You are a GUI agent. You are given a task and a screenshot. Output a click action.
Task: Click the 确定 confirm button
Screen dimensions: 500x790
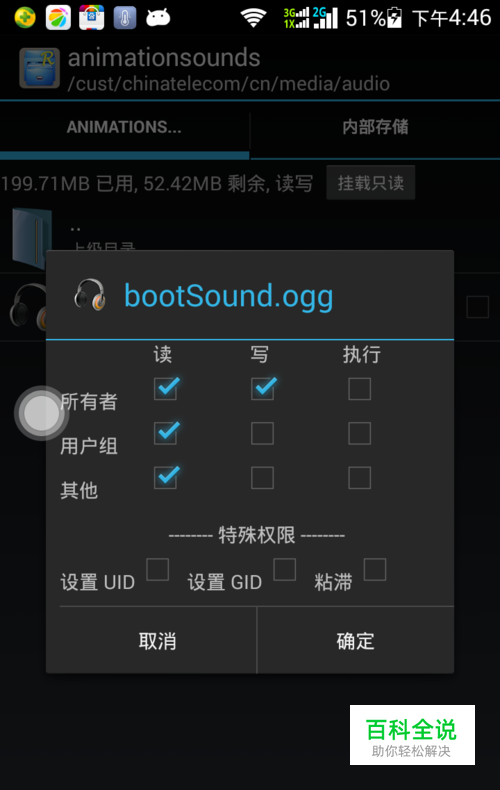tap(356, 641)
